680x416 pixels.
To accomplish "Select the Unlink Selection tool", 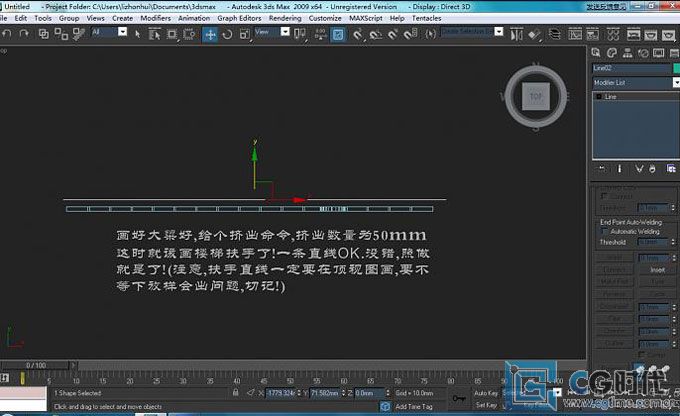I will point(61,34).
